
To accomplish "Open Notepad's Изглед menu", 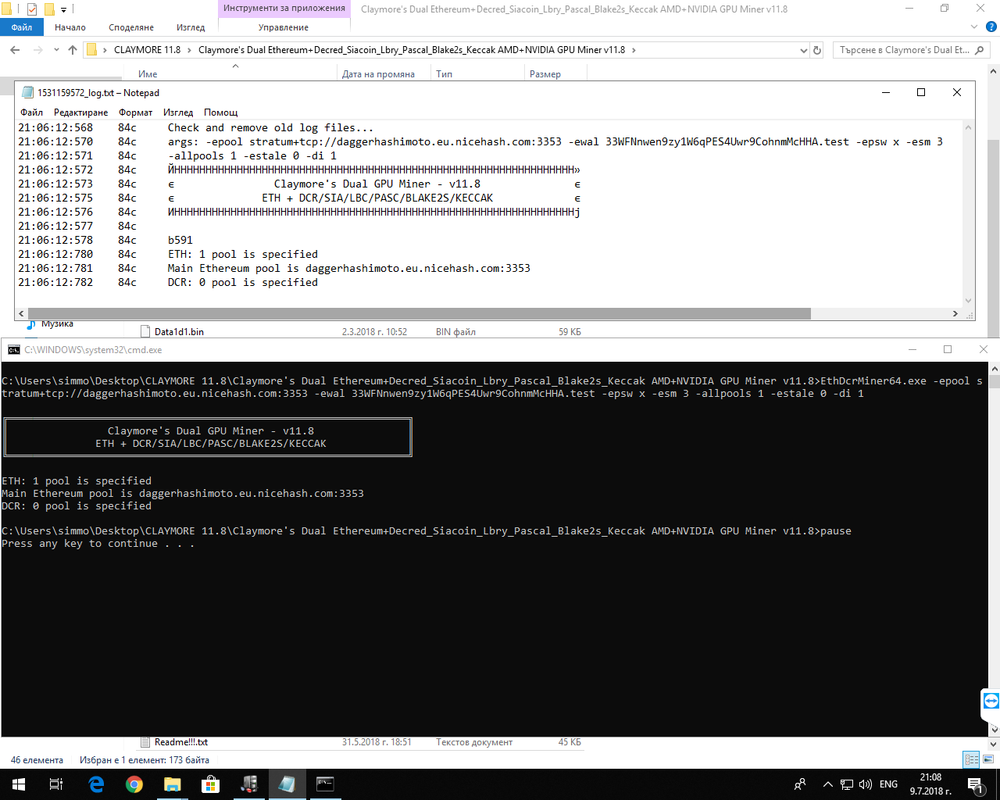I will [178, 112].
